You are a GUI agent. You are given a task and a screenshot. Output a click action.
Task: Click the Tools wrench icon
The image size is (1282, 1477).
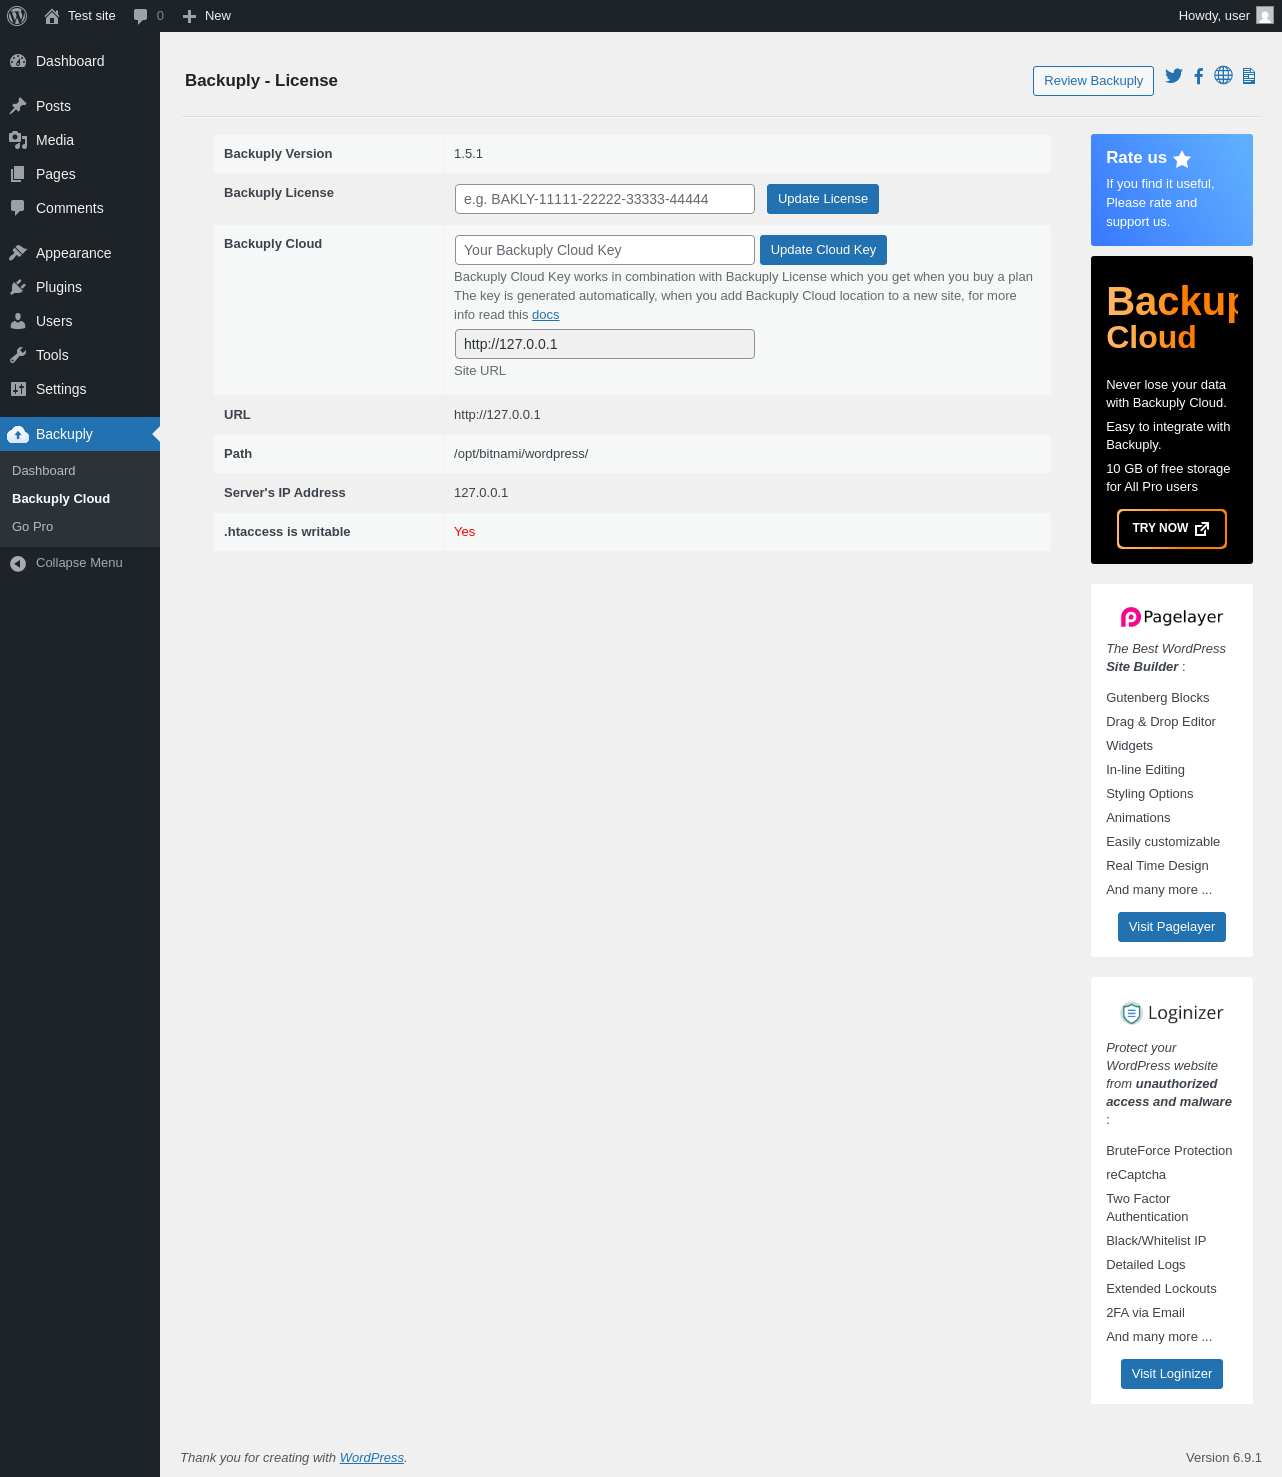pos(18,355)
